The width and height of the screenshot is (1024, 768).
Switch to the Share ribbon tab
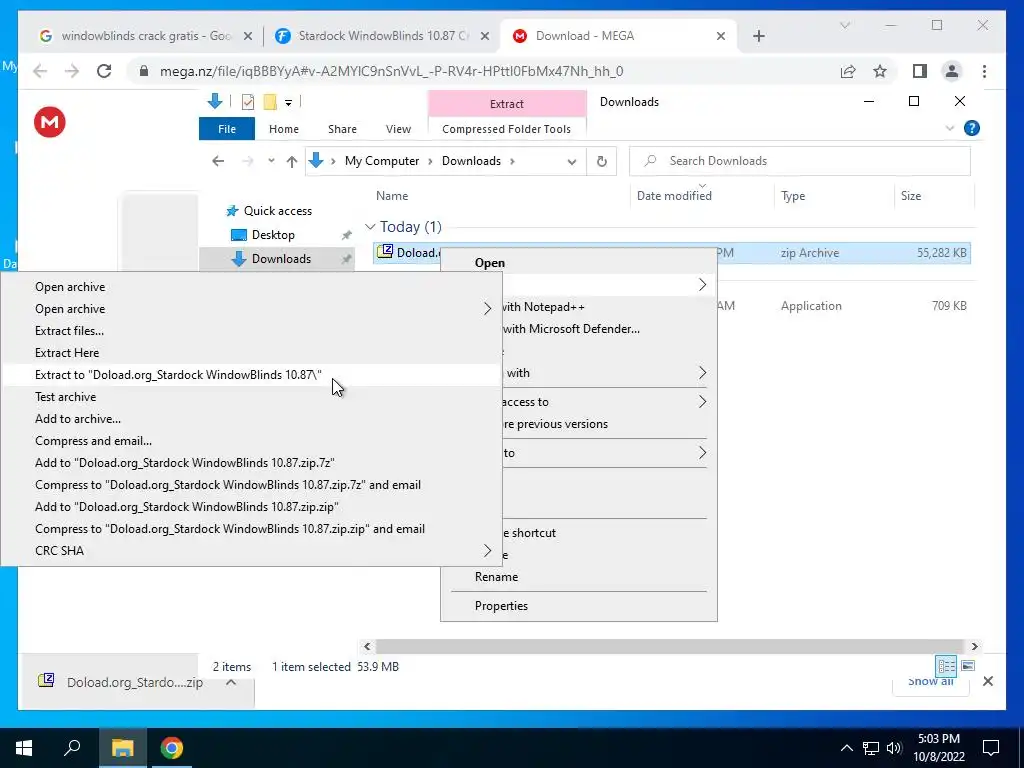click(x=342, y=129)
